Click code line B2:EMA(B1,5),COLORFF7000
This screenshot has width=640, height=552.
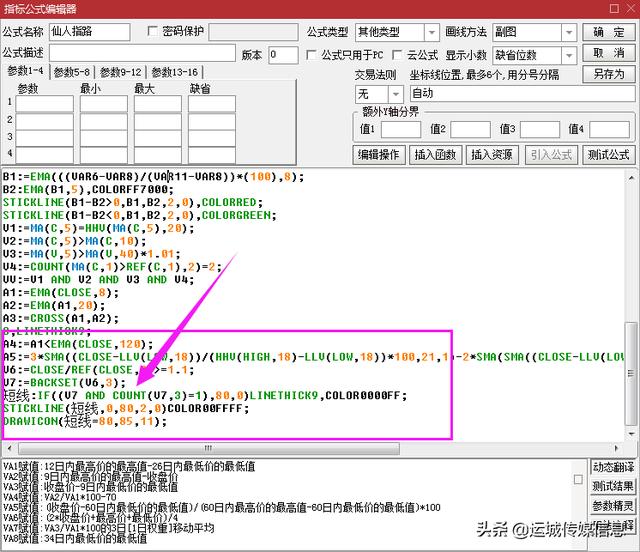[88, 189]
